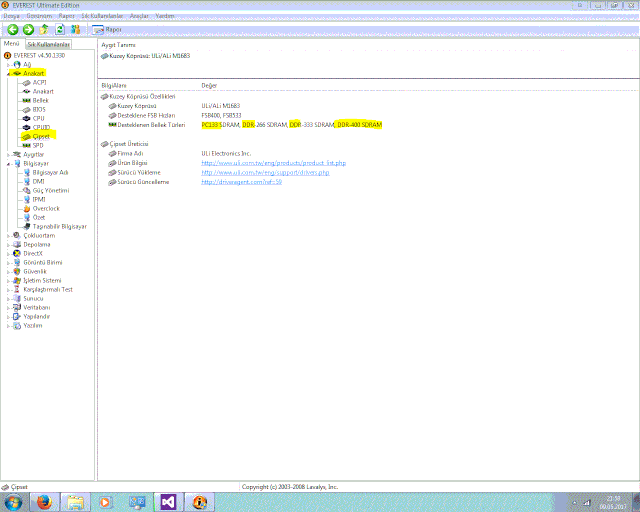Collapse the Anakart tree node
This screenshot has height=512, width=640.
[8, 74]
